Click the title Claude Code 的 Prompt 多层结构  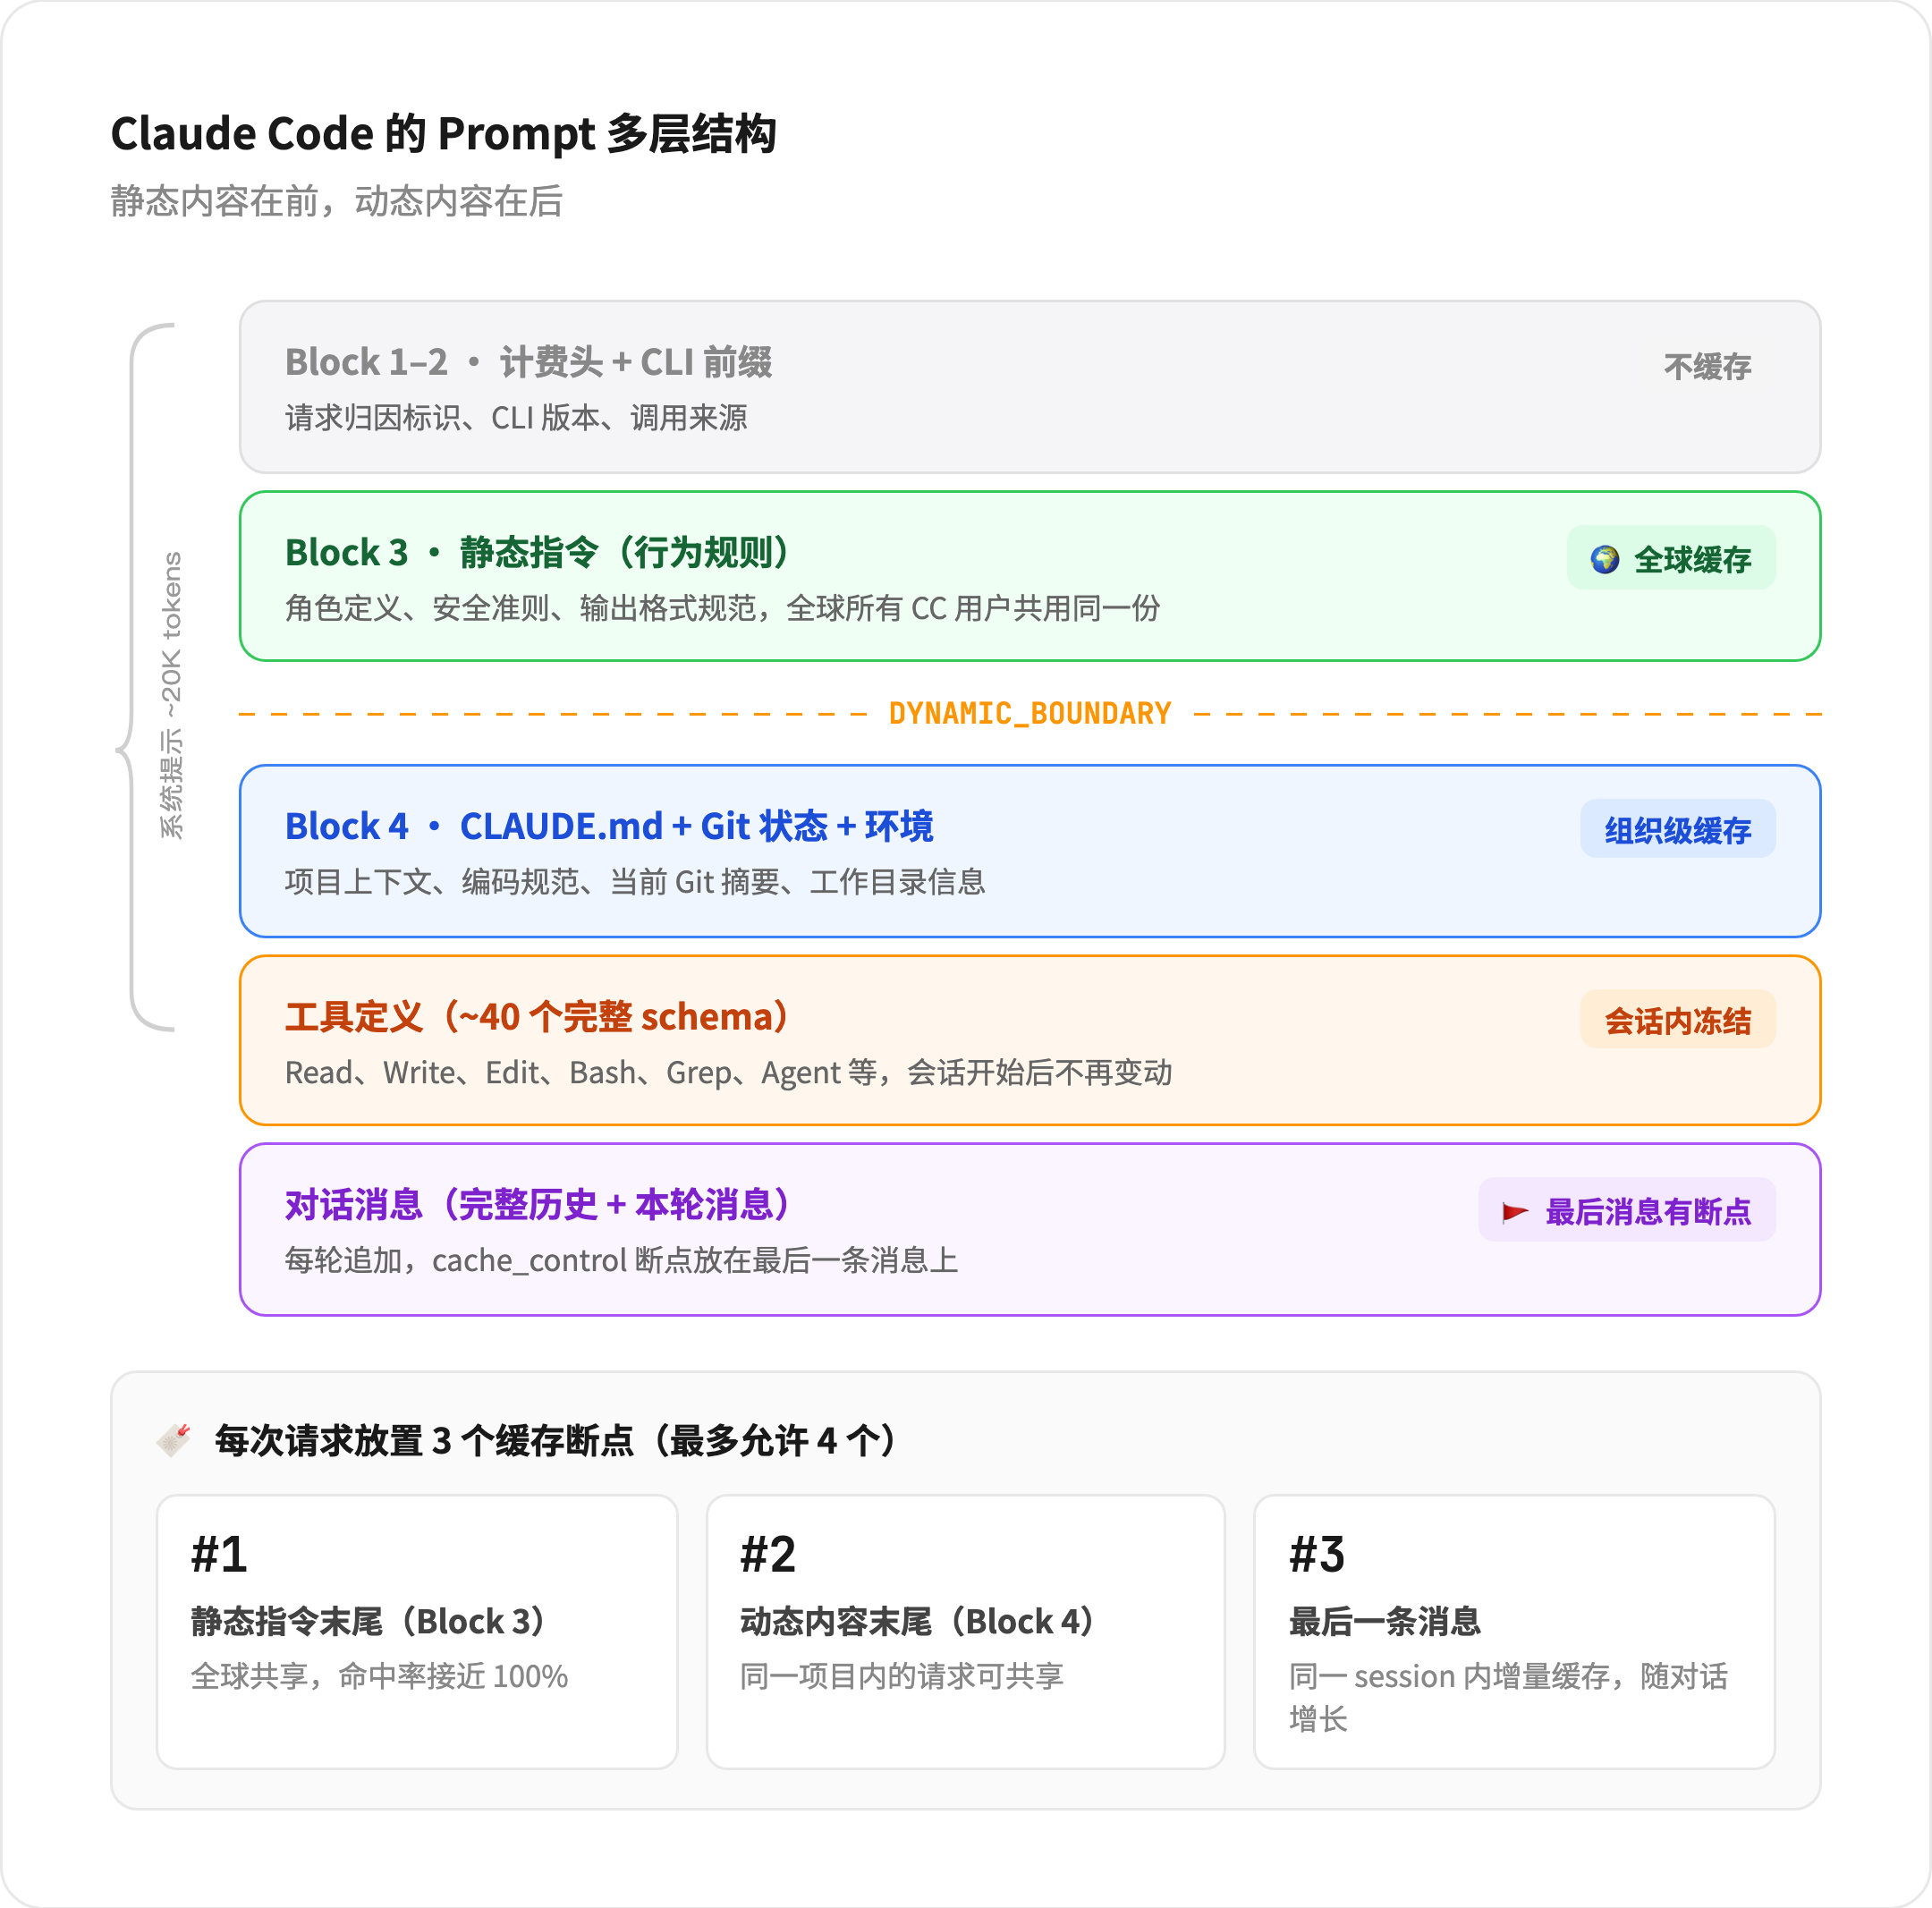click(443, 134)
